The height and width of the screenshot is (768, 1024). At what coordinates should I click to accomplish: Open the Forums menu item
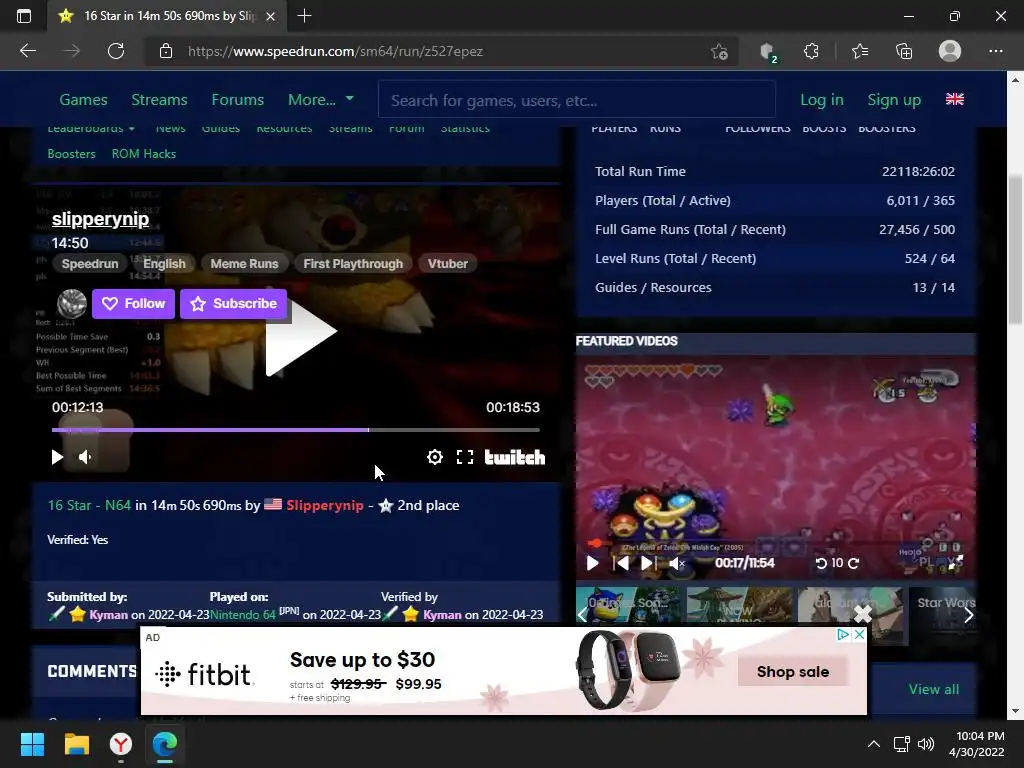[238, 100]
